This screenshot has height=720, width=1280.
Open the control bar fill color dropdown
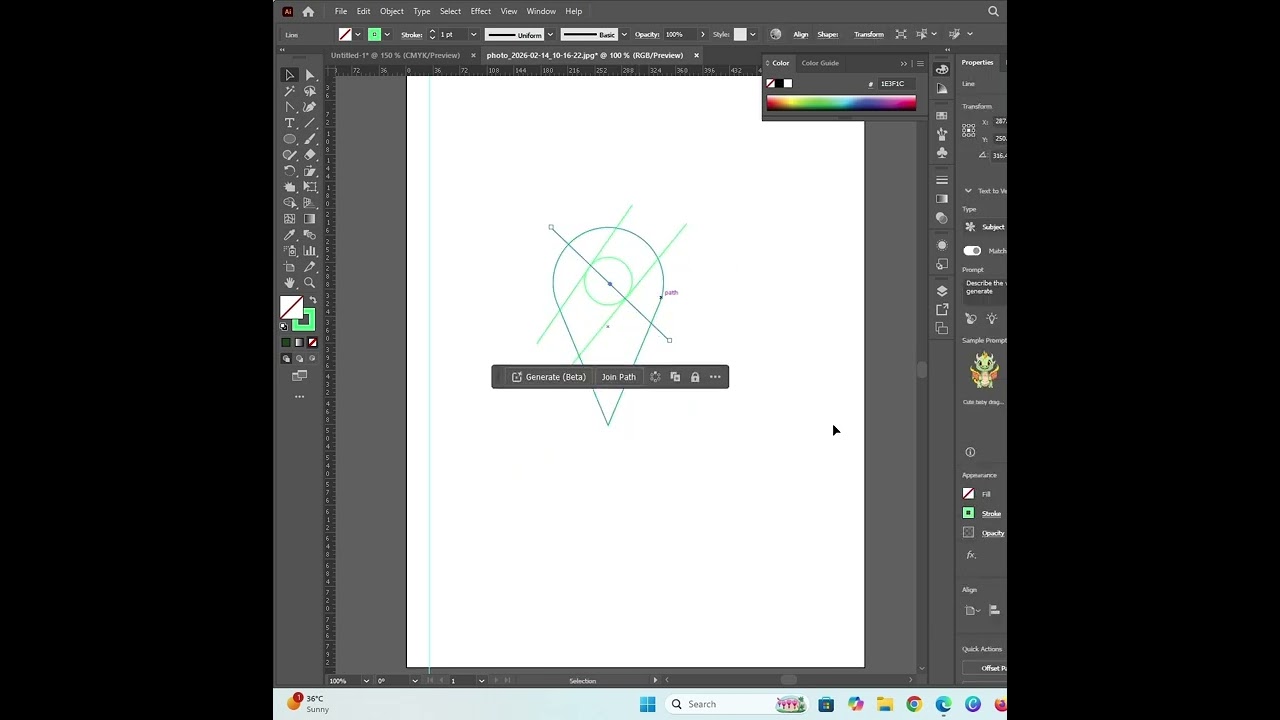click(x=358, y=34)
